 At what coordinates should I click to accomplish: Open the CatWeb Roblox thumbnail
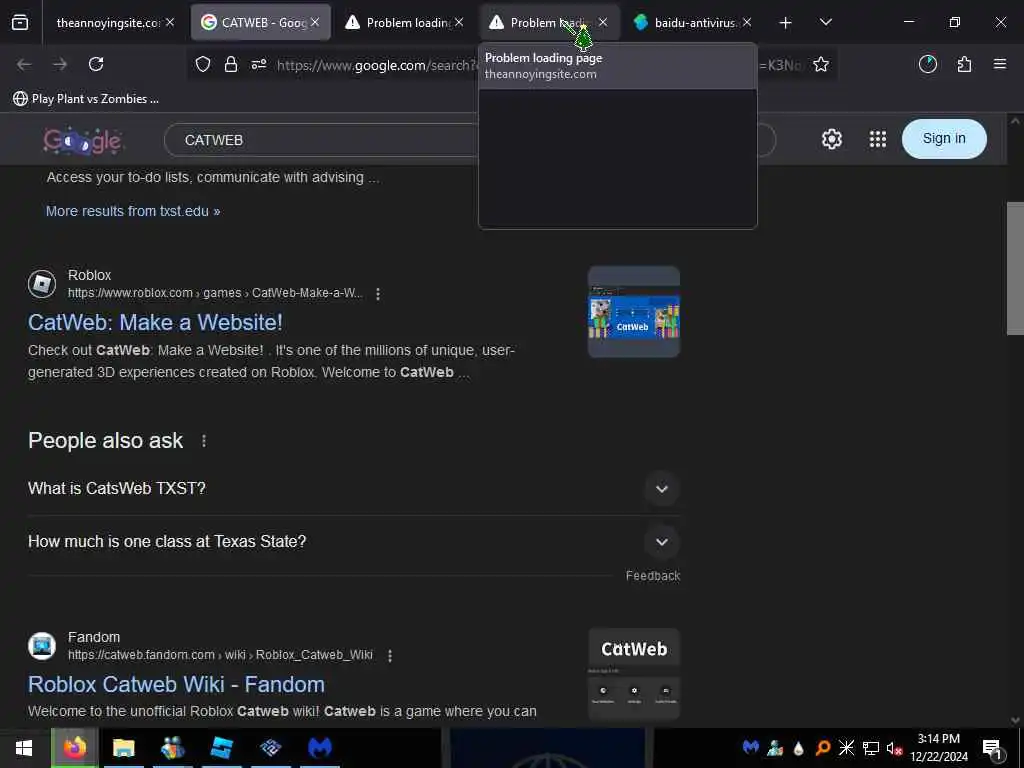click(x=633, y=312)
